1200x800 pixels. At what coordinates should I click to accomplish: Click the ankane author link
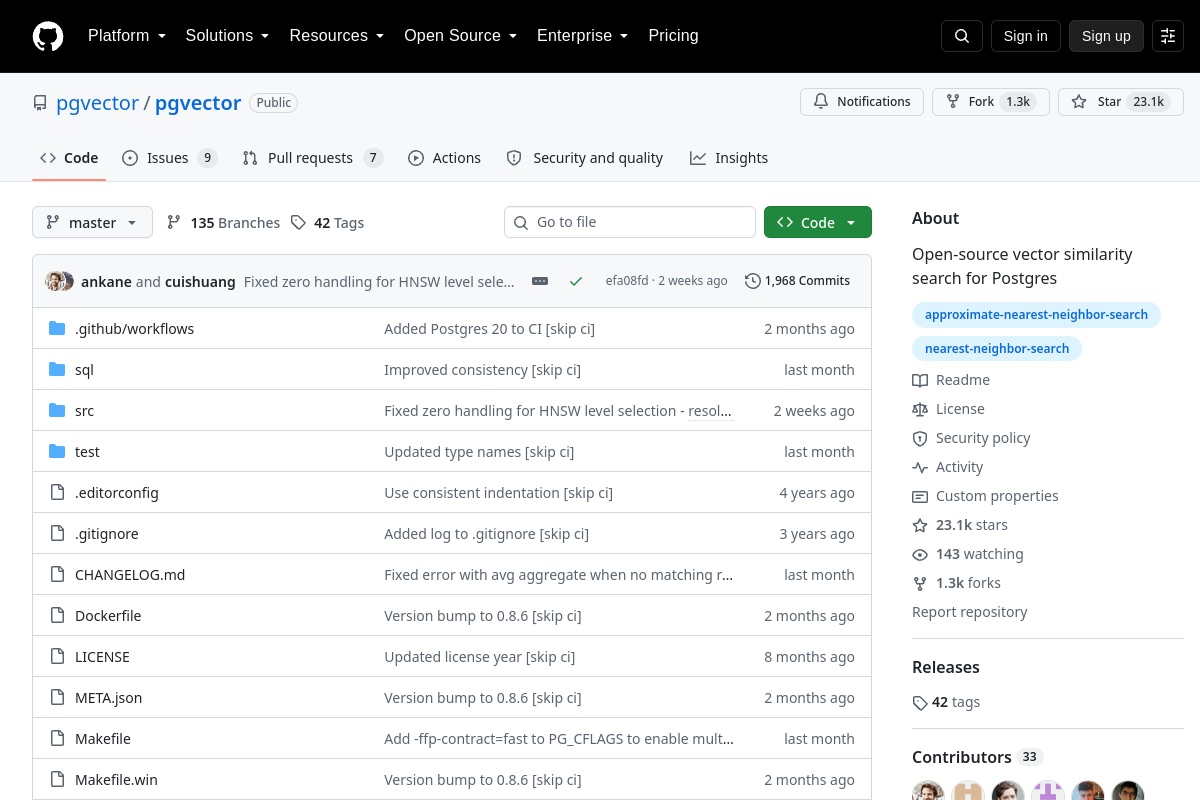coord(106,281)
